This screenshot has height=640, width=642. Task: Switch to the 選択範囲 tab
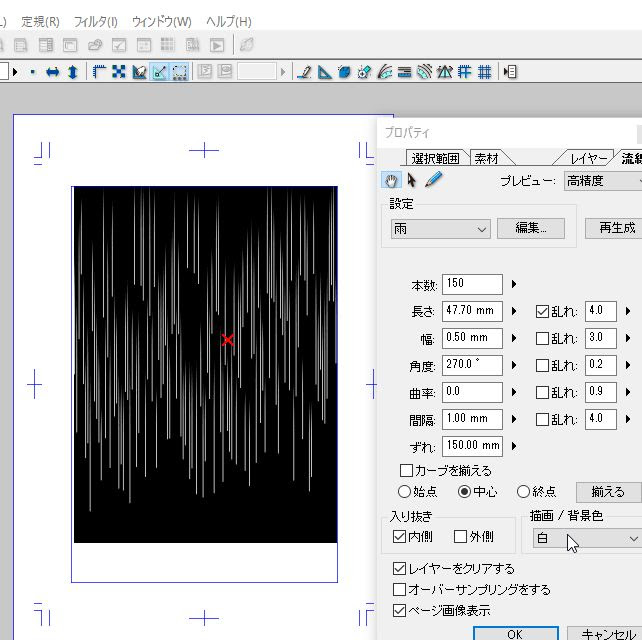tap(436, 158)
